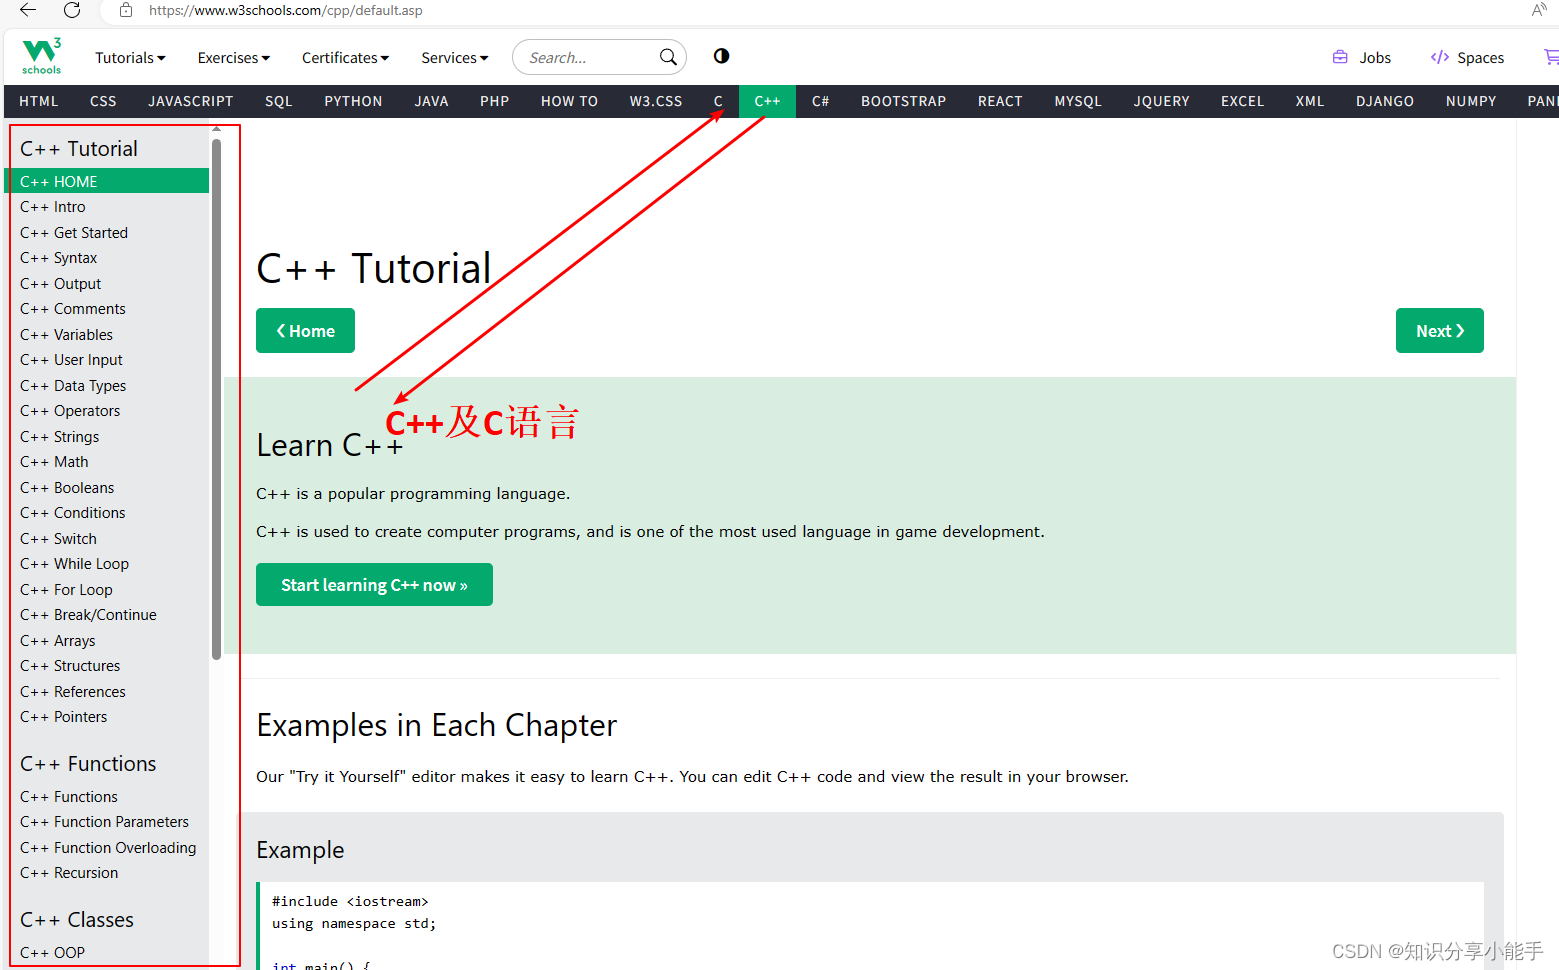Open JAVASCRIPT tutorial tab

[191, 101]
